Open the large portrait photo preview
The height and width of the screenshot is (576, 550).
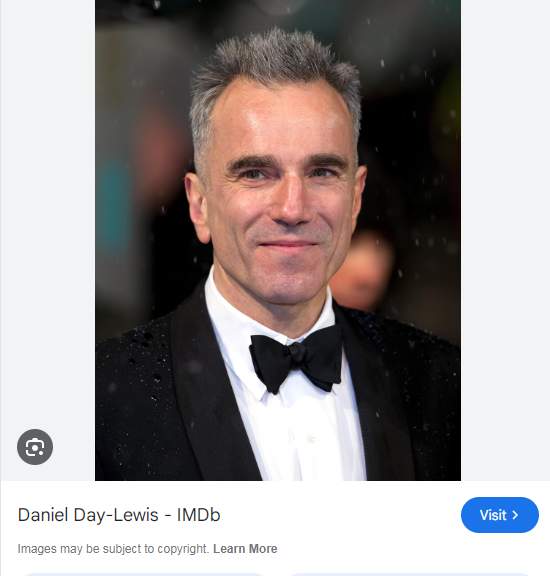278,240
